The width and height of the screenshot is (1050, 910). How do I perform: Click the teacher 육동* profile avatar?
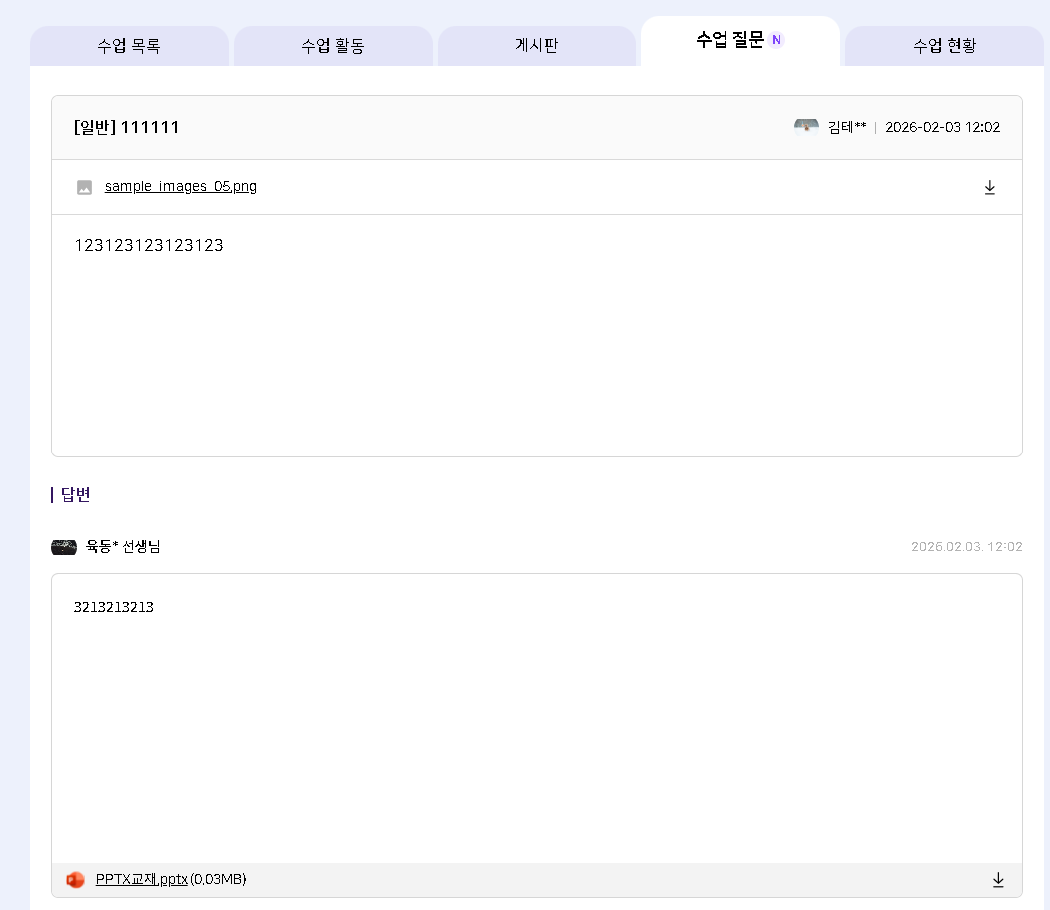tap(64, 547)
